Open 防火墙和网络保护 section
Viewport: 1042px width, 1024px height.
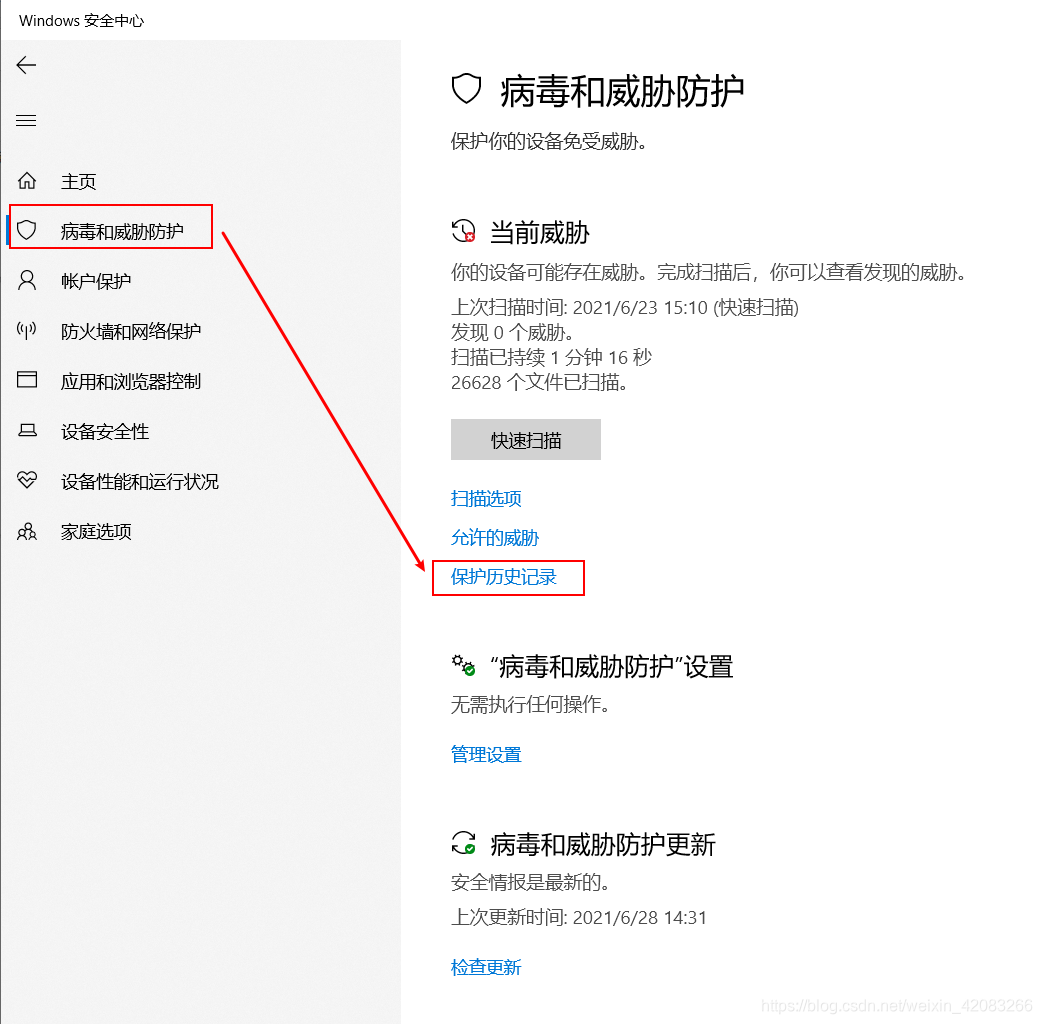[131, 331]
